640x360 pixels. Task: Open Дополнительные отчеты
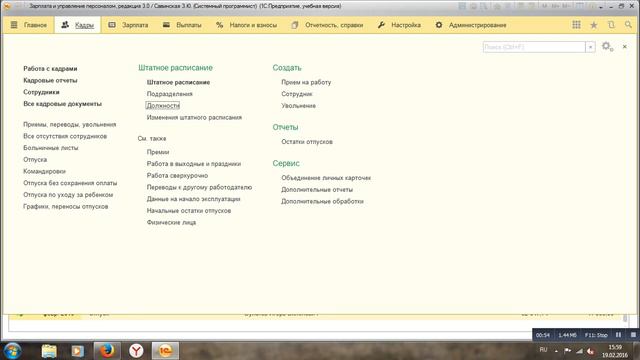(x=317, y=190)
